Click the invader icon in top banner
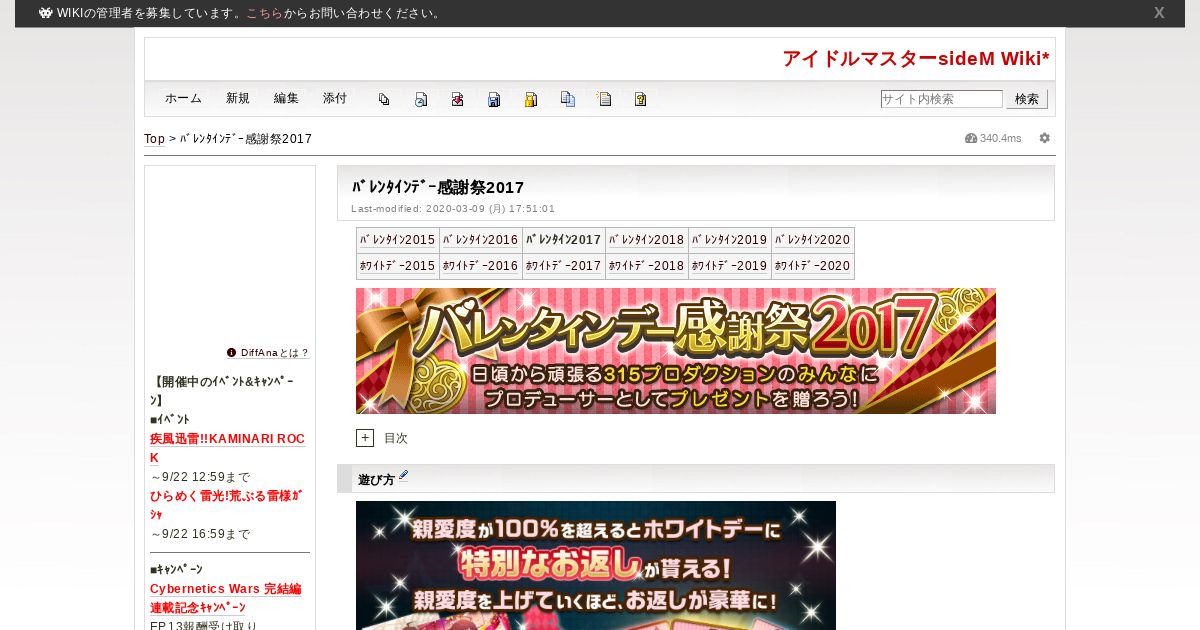The image size is (1200, 630). [x=46, y=13]
